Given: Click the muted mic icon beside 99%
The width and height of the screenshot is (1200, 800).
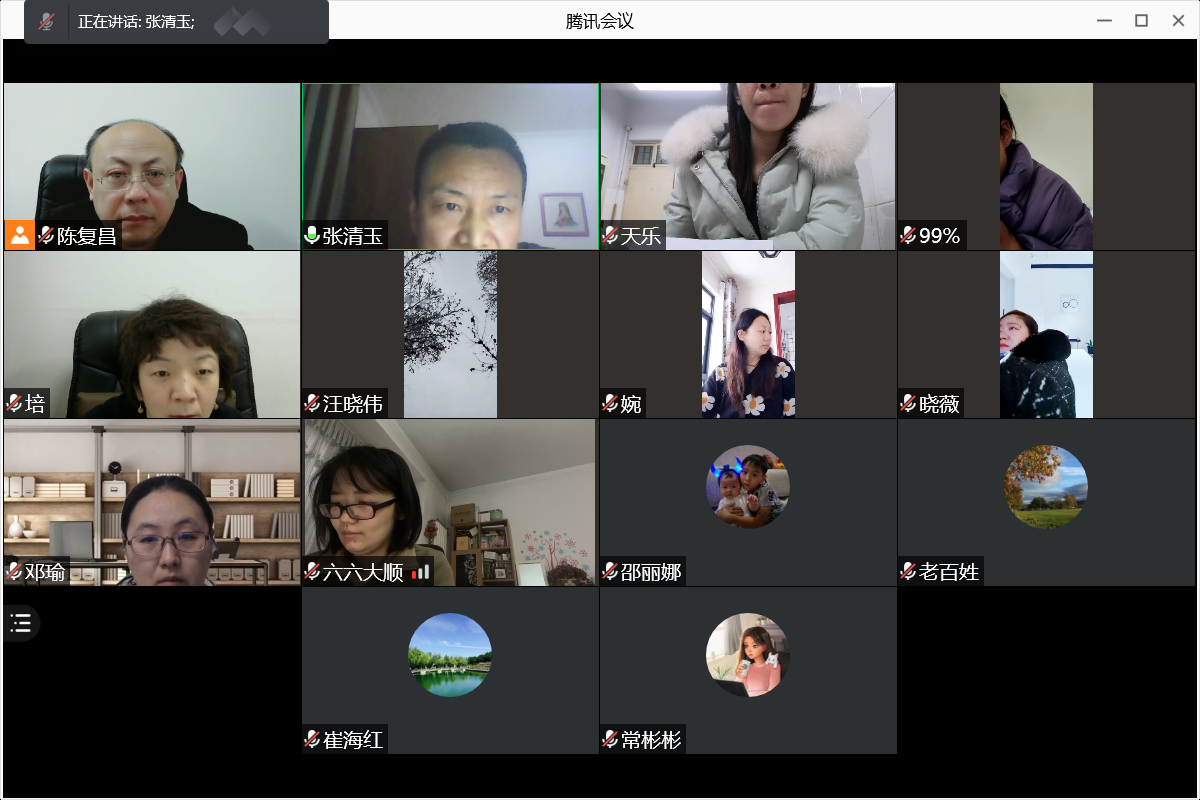Looking at the screenshot, I should coord(908,236).
